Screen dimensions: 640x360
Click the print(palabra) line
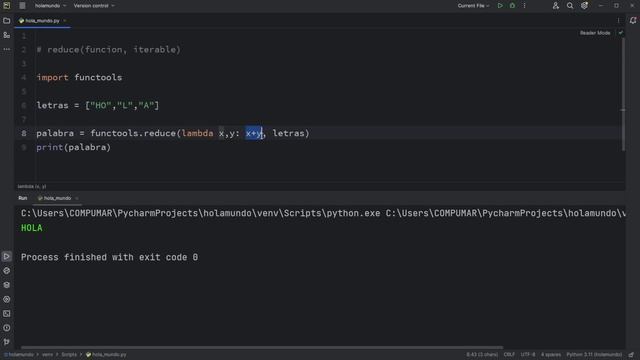(73, 147)
